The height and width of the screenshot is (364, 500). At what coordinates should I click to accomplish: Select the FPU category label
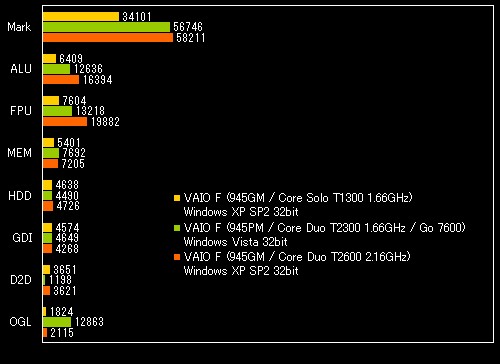[21, 111]
